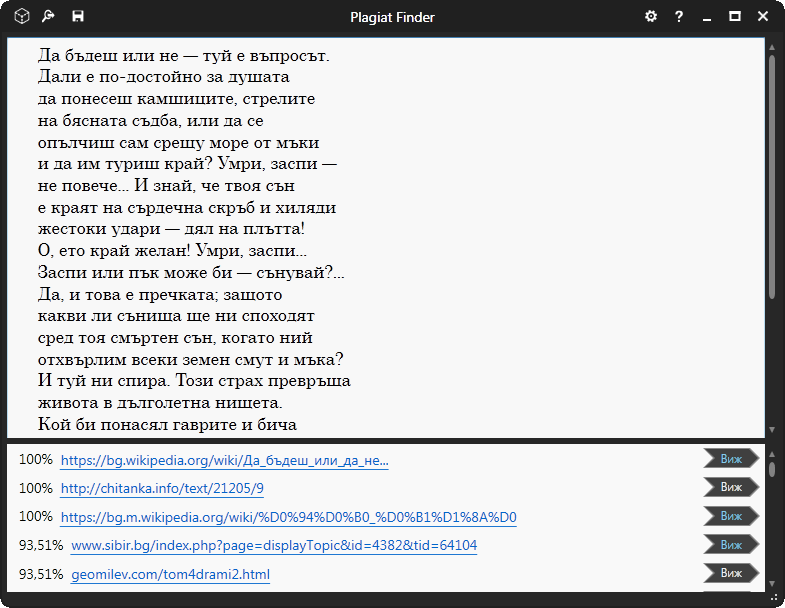Click the results list scrollbar thumb
This screenshot has height=608, width=785.
click(772, 469)
